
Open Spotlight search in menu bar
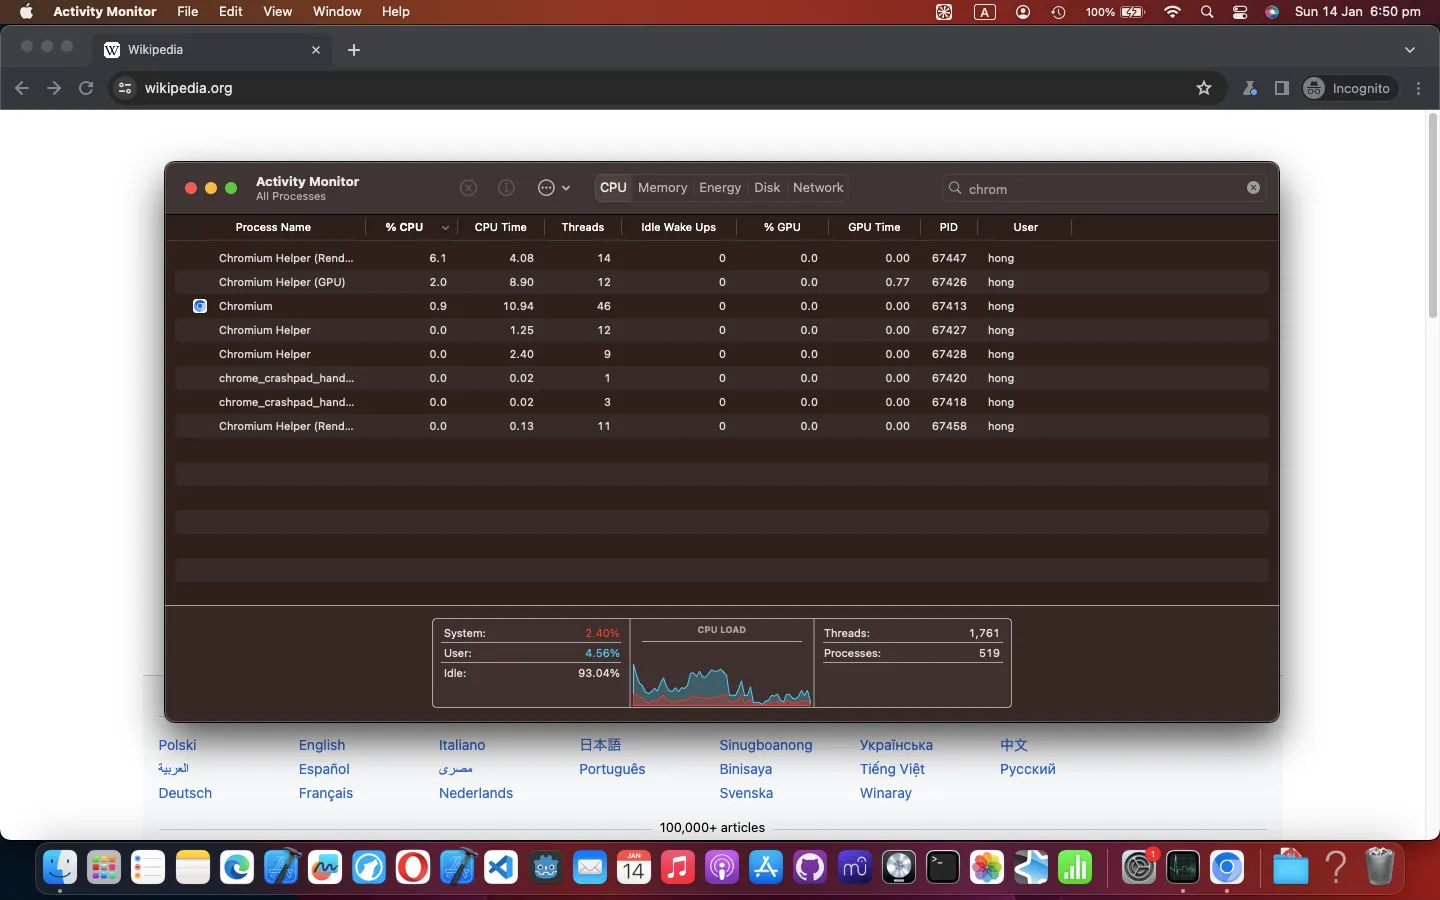(1207, 12)
